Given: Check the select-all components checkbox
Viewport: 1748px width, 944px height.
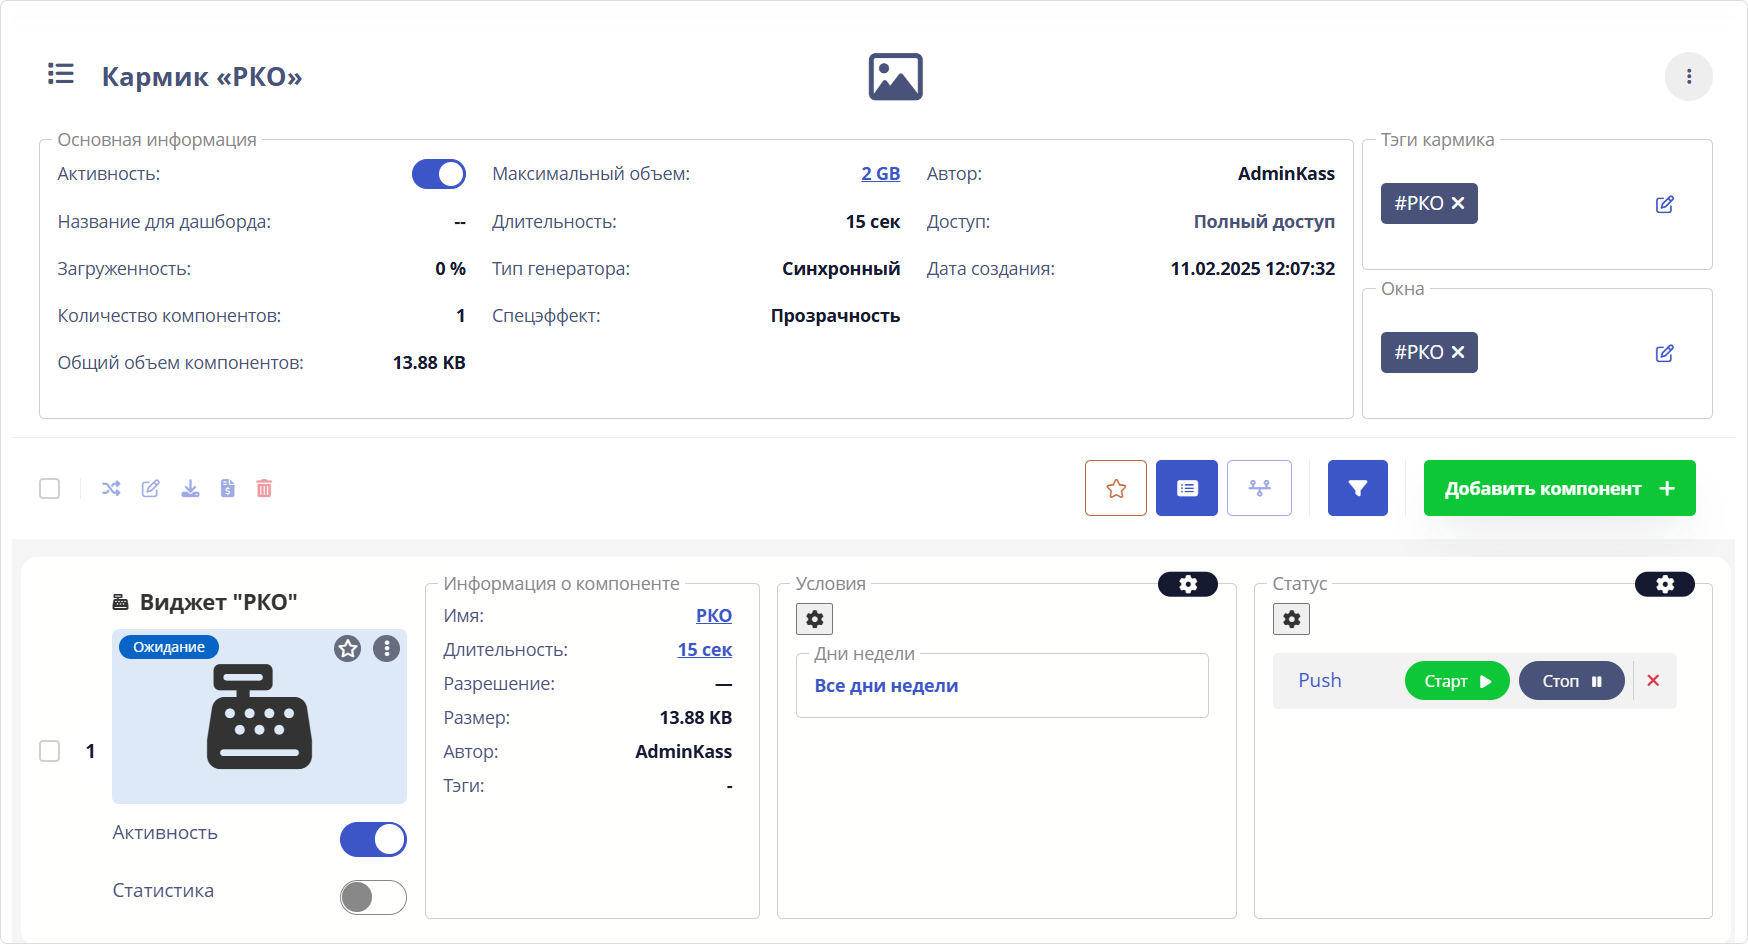Looking at the screenshot, I should pos(50,488).
